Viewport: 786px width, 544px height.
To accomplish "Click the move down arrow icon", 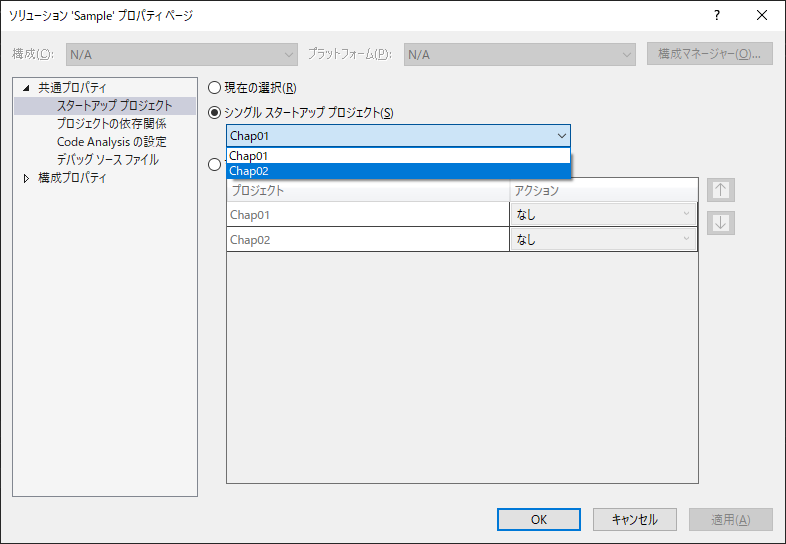I will click(x=720, y=223).
